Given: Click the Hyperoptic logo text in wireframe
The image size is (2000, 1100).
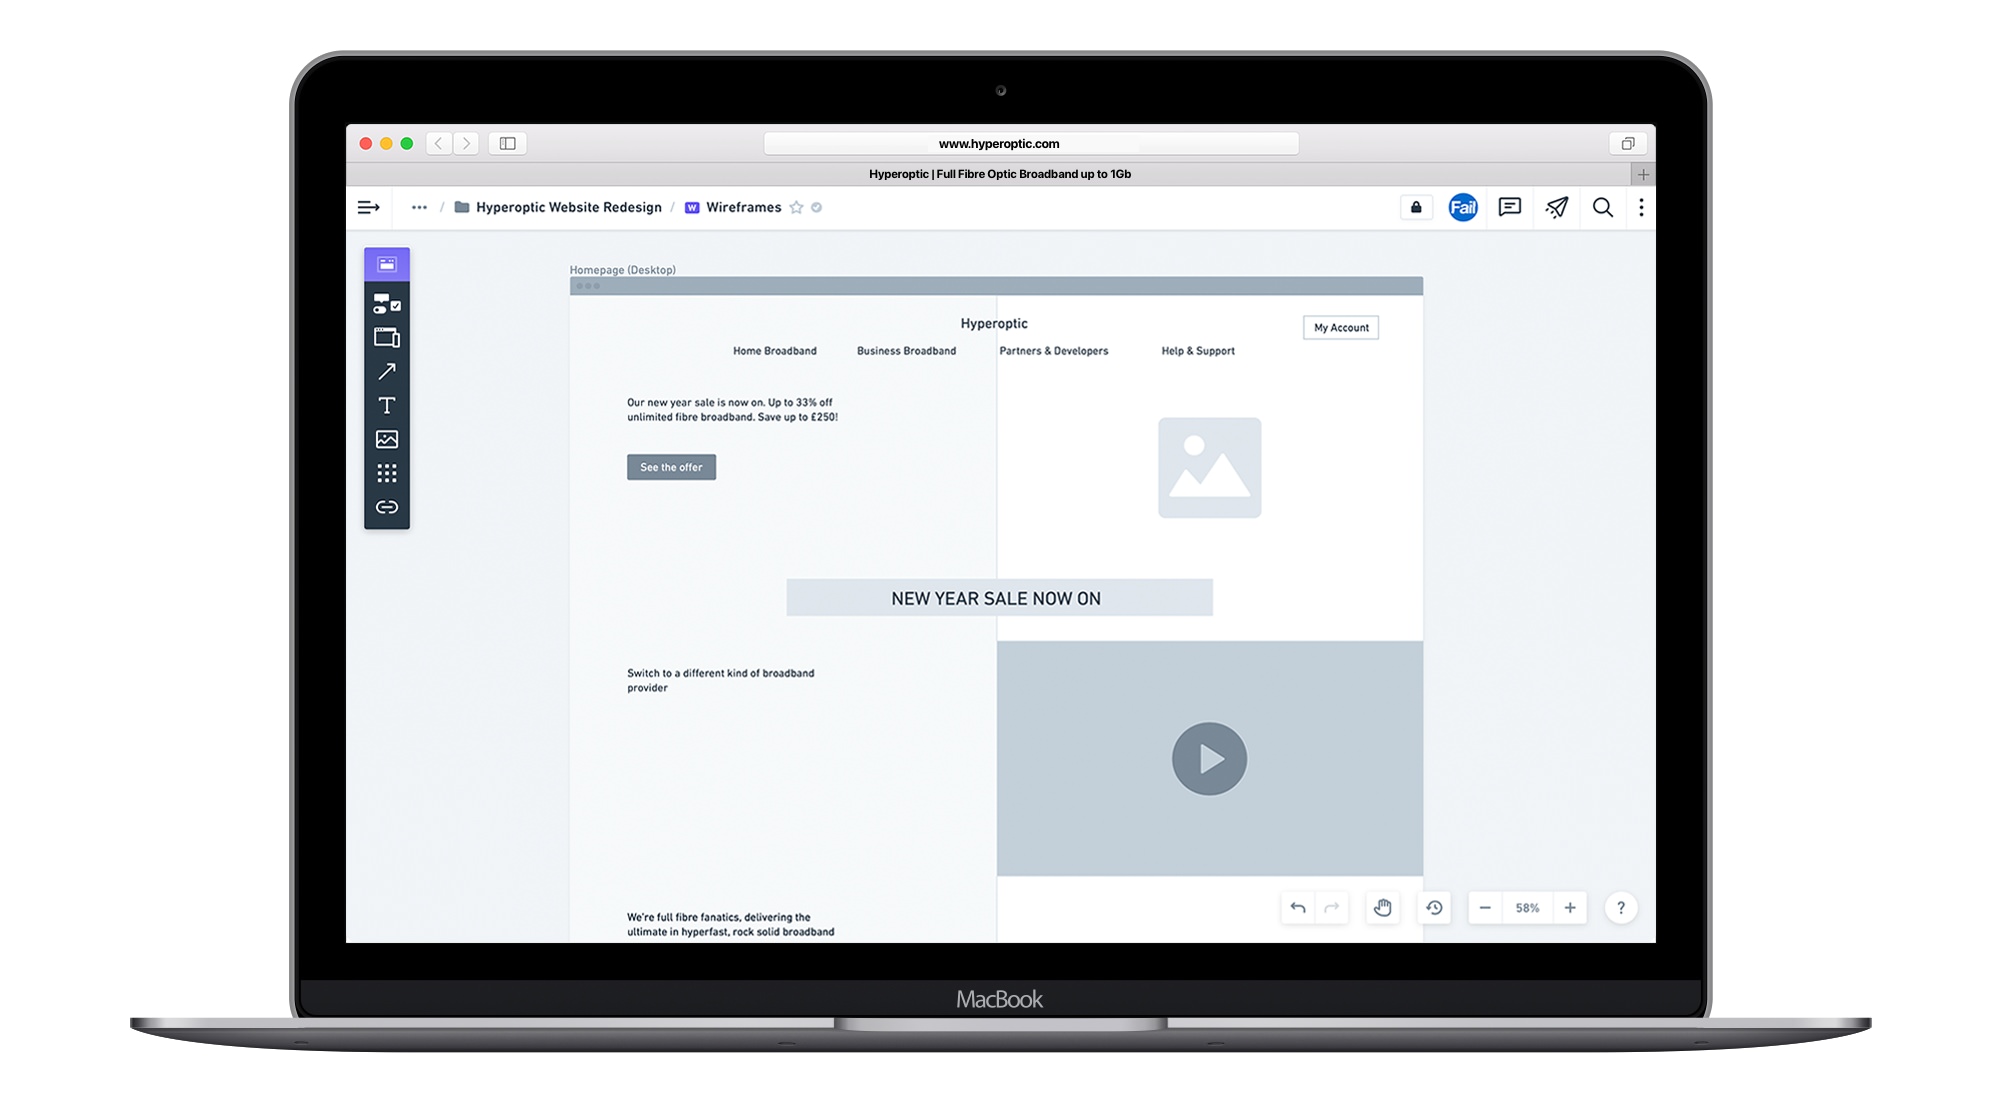Looking at the screenshot, I should click(x=994, y=323).
